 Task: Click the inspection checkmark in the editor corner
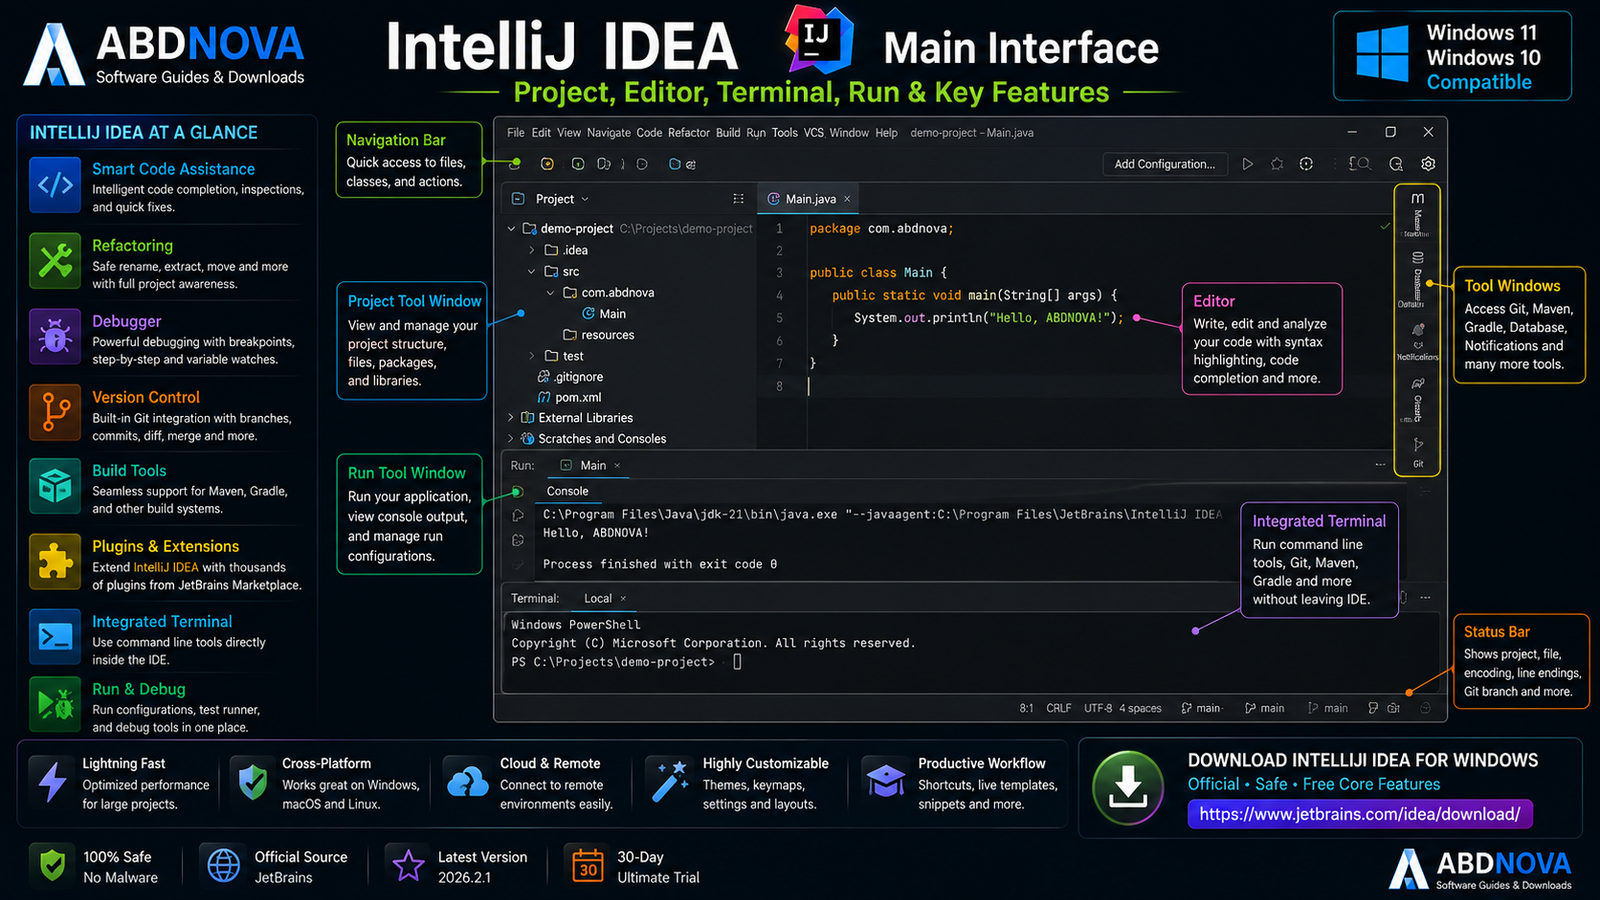coord(1385,227)
